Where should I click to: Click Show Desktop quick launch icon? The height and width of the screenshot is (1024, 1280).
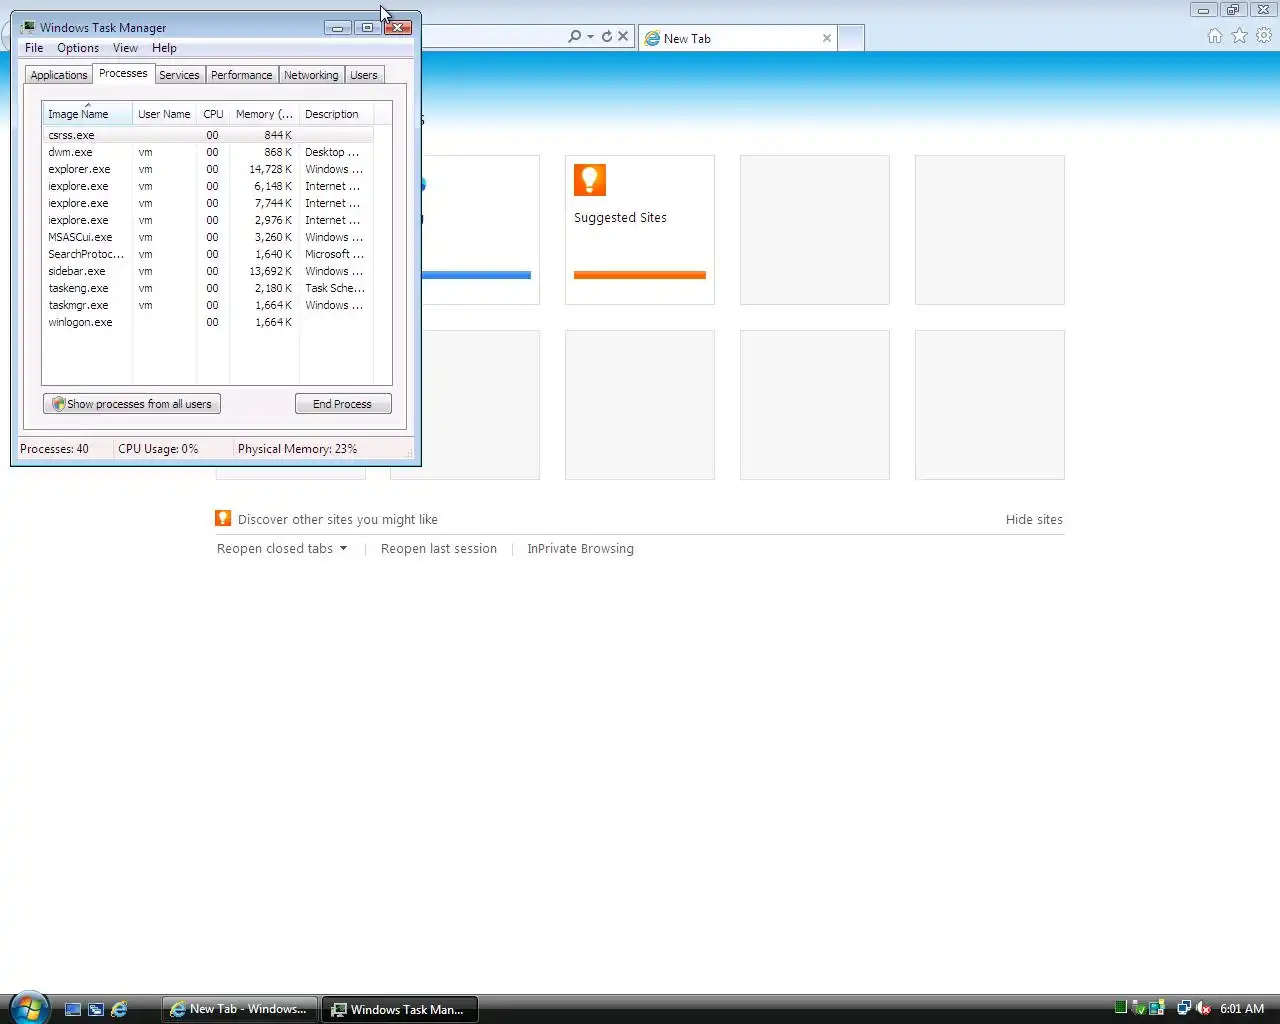[73, 1009]
